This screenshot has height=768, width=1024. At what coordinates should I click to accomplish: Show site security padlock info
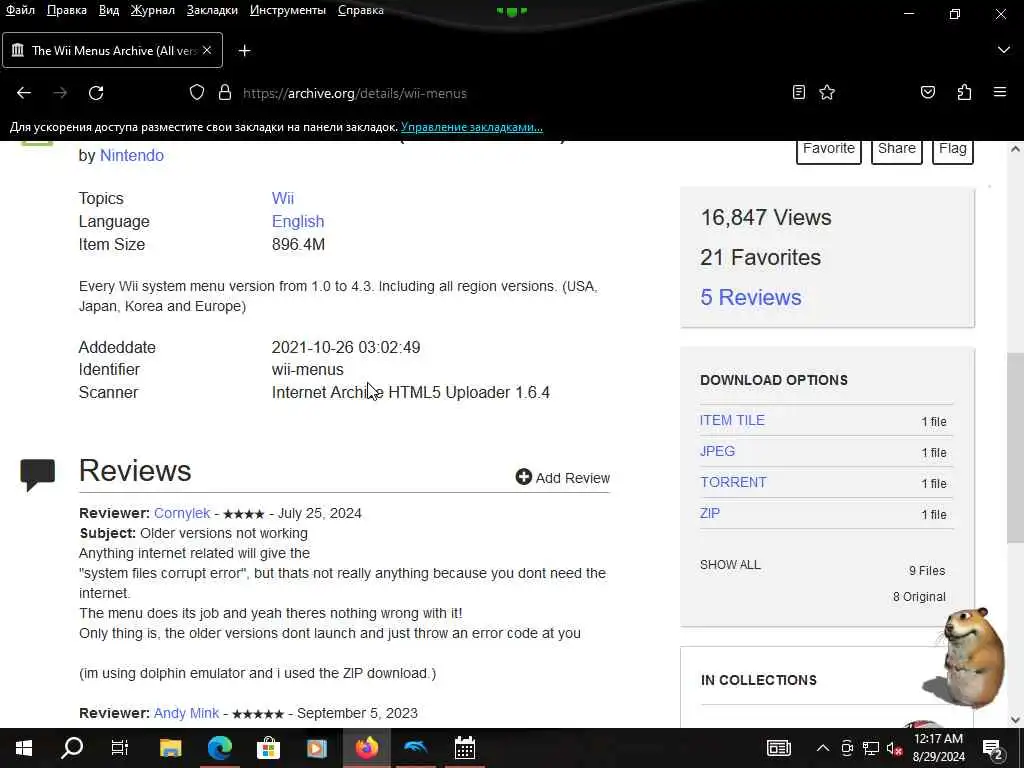(225, 93)
